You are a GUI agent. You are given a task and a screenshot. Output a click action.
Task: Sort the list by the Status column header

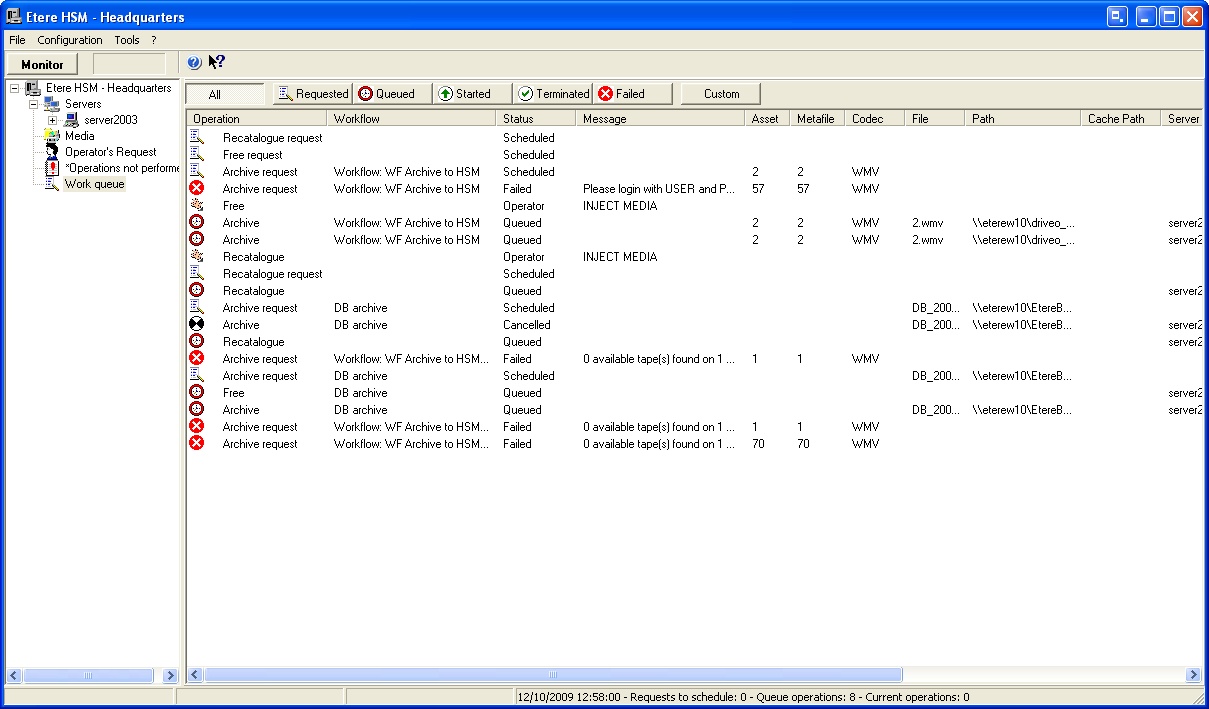coord(535,119)
